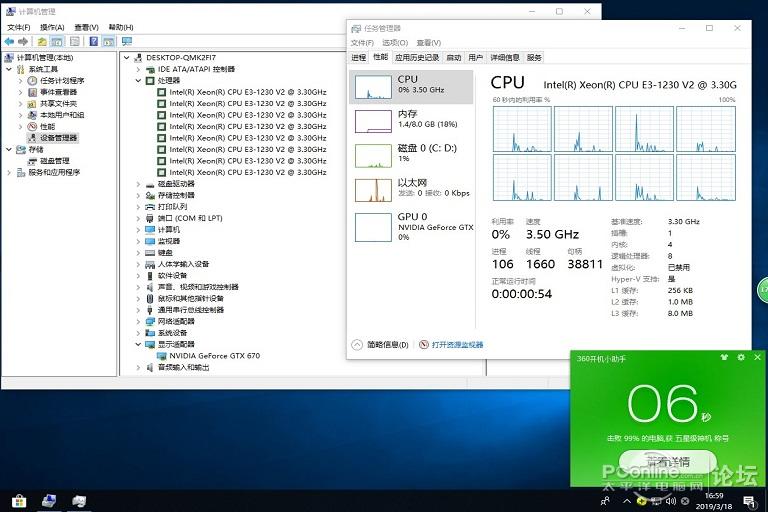The height and width of the screenshot is (512, 768).
Task: Select 声音、视频和游戏控制器 category
Action: 198,287
